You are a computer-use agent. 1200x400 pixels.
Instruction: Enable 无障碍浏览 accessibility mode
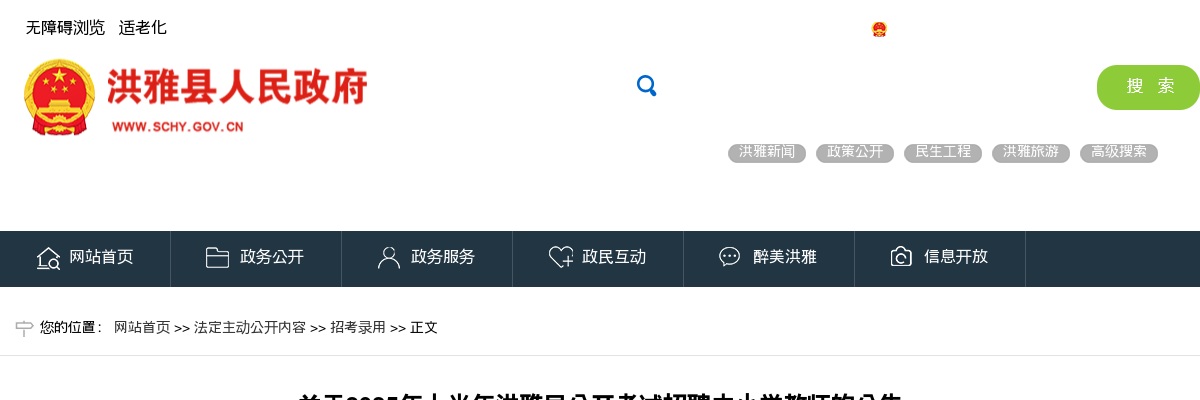pos(65,28)
